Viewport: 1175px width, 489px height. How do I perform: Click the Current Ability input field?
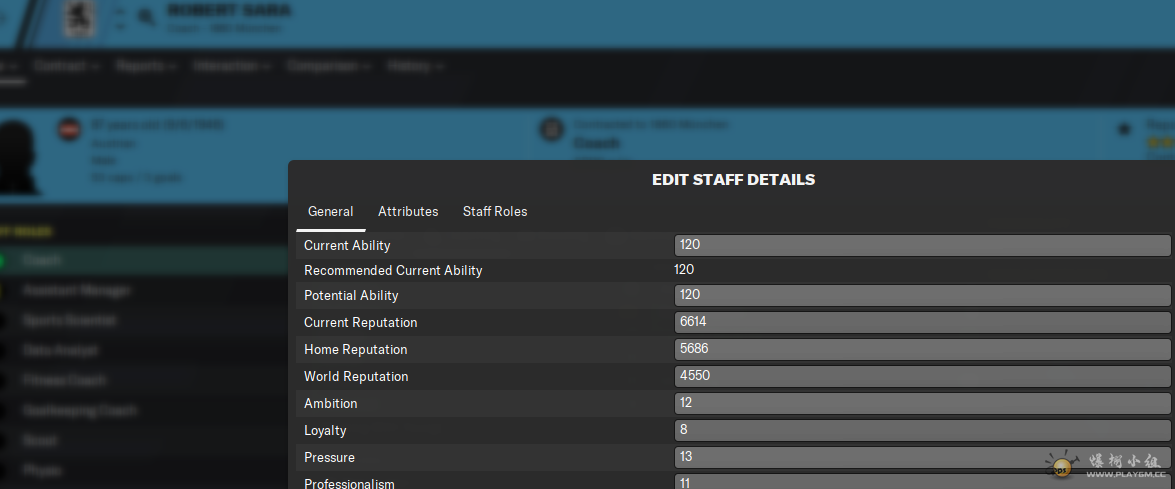[x=921, y=245]
